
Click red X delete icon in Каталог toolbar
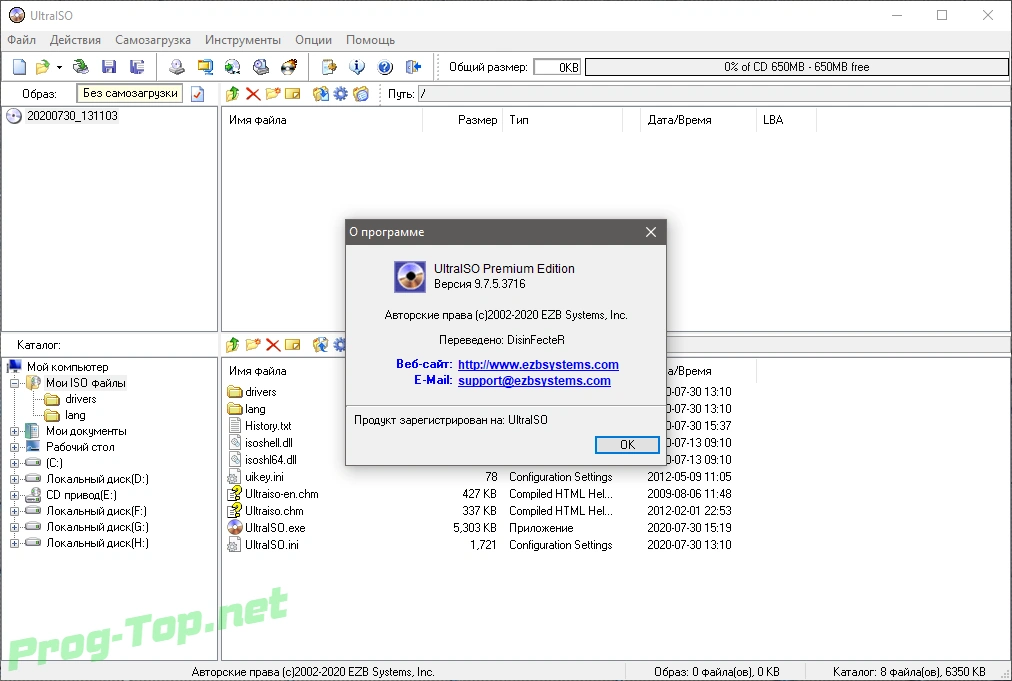(x=273, y=345)
